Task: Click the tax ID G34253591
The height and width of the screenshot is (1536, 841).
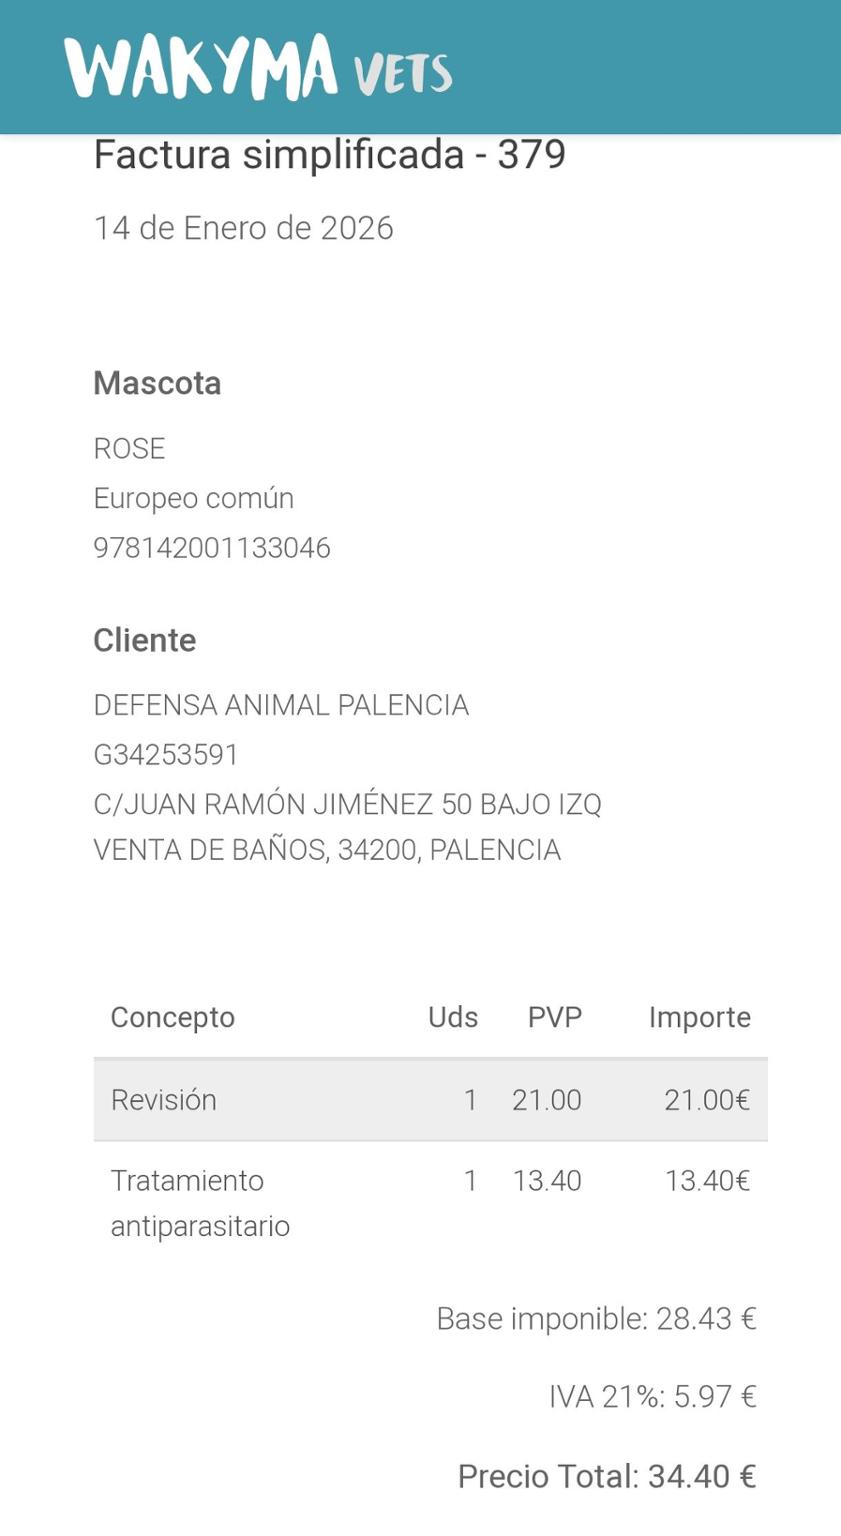Action: tap(166, 754)
